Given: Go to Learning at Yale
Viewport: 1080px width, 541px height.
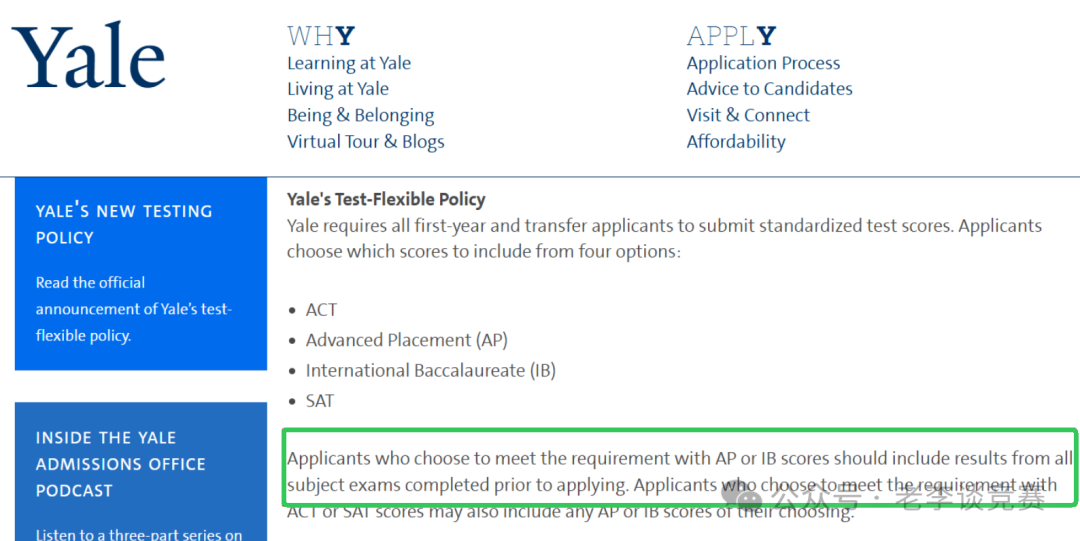Looking at the screenshot, I should coord(349,63).
